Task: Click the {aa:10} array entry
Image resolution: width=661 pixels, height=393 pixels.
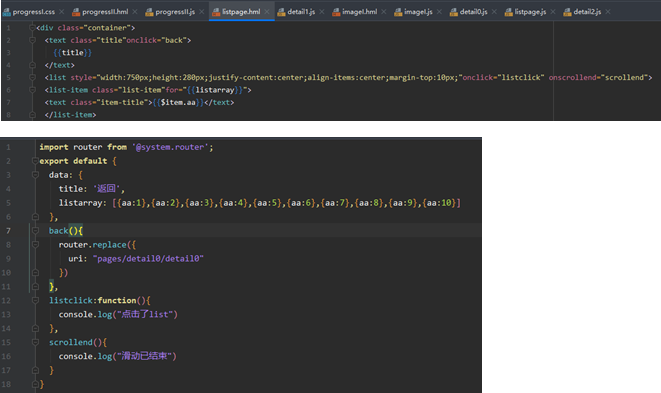Action: point(440,203)
